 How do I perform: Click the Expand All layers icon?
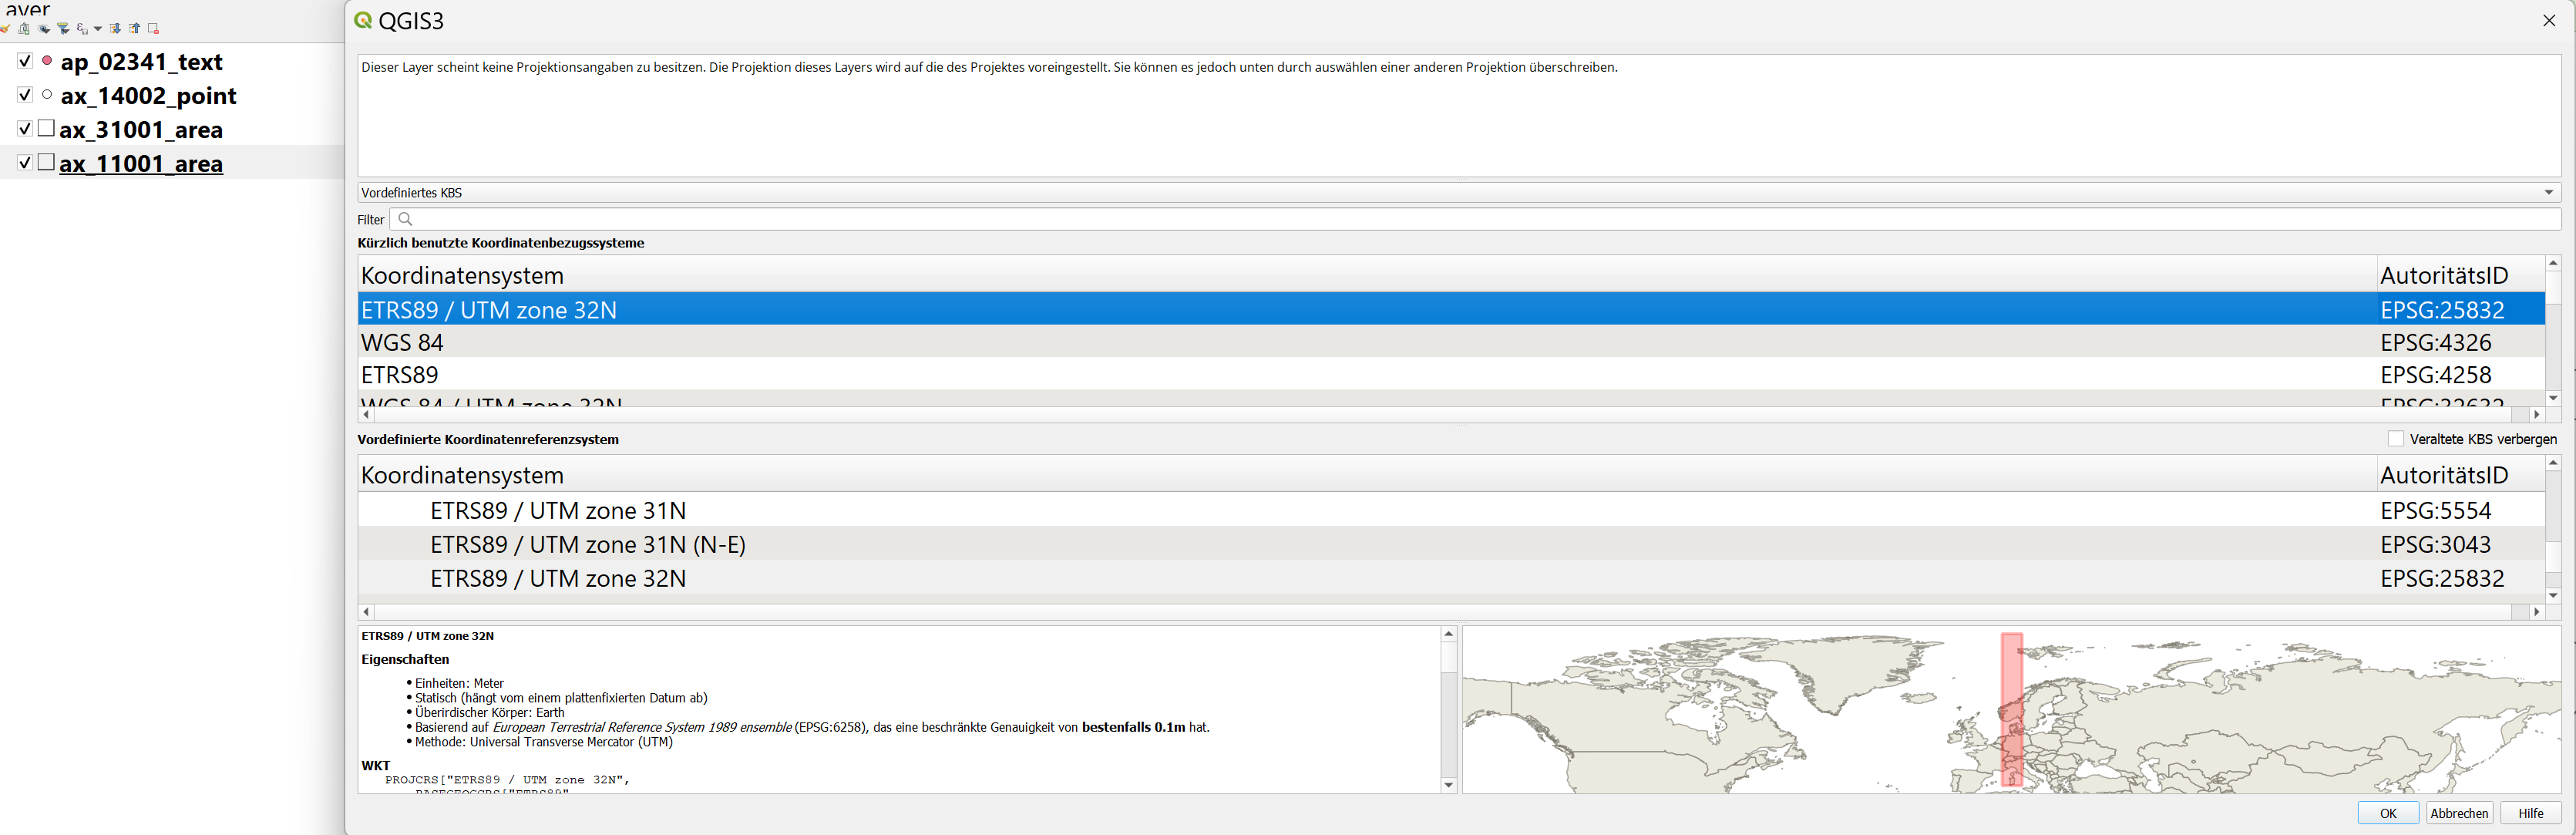pyautogui.click(x=115, y=29)
